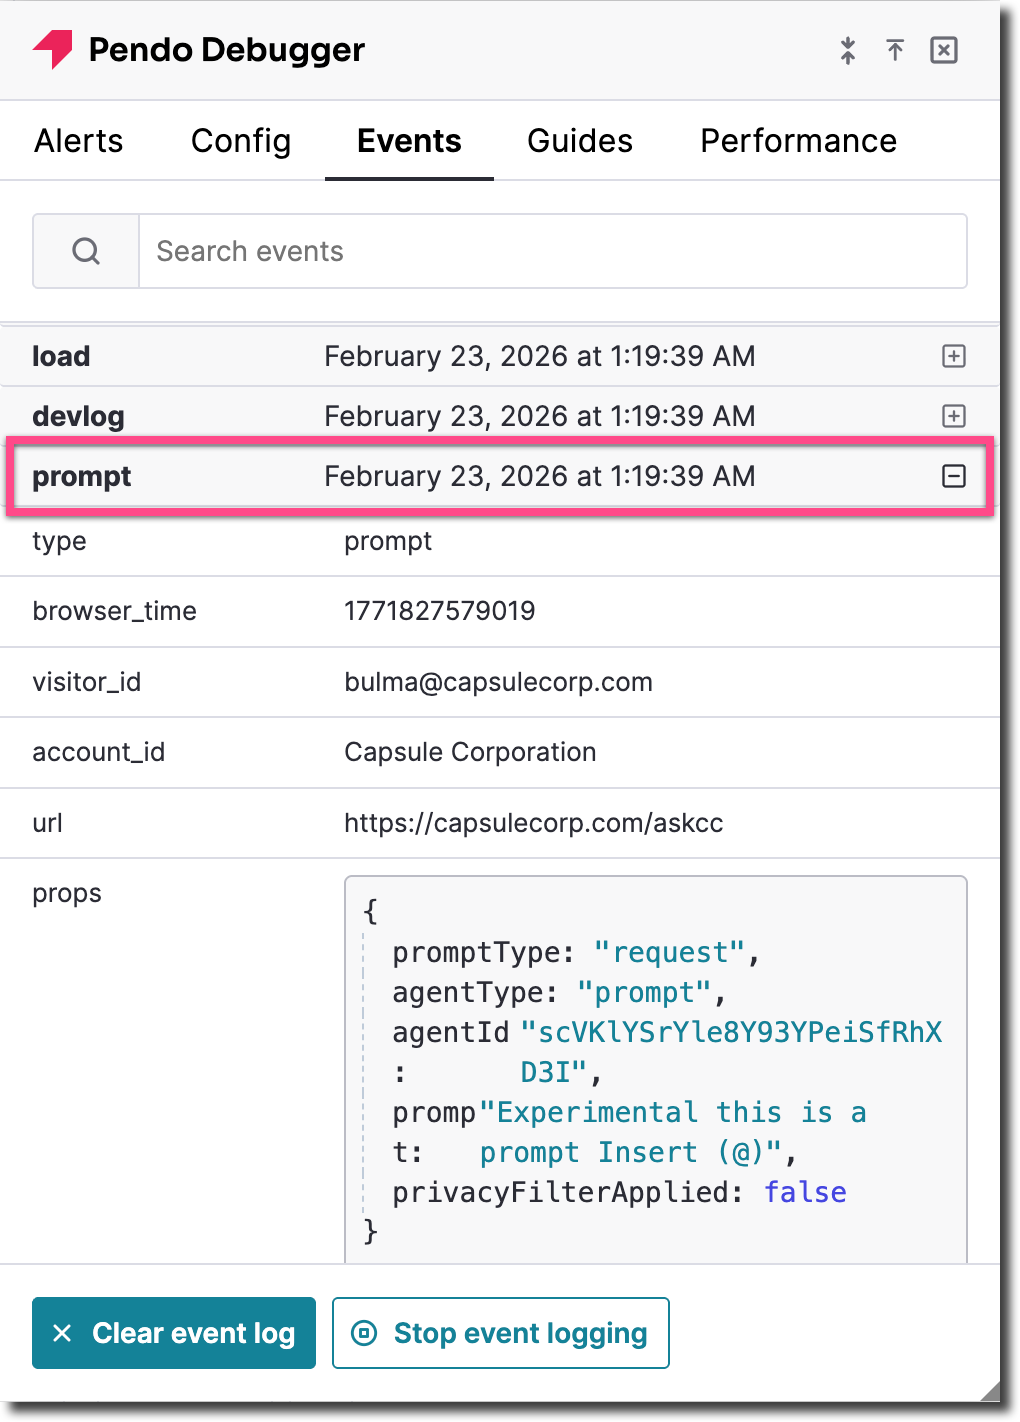The width and height of the screenshot is (1020, 1422).
Task: Switch to the Config tab
Action: 241,141
